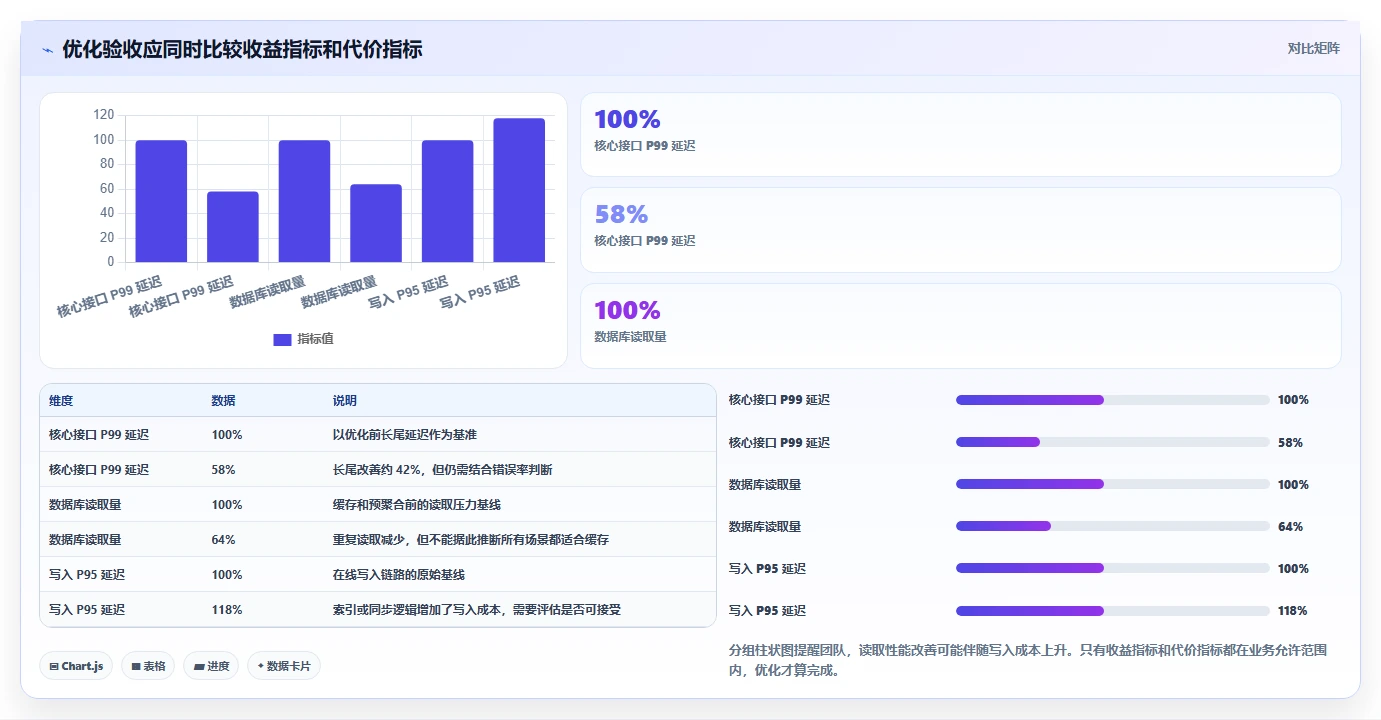1381x720 pixels.
Task: Click the header title 优化验收应同时比较收益指标和代价指标
Action: [x=242, y=49]
